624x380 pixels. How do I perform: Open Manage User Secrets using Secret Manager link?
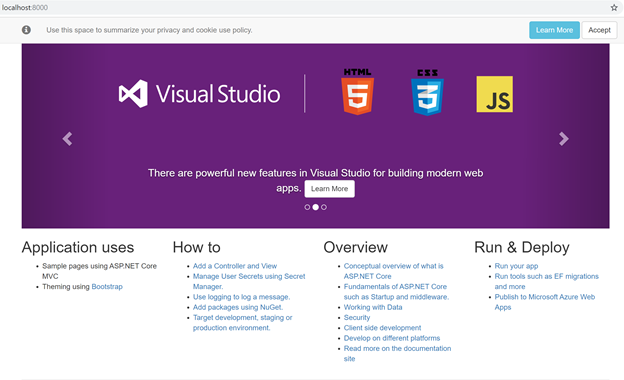coord(249,281)
